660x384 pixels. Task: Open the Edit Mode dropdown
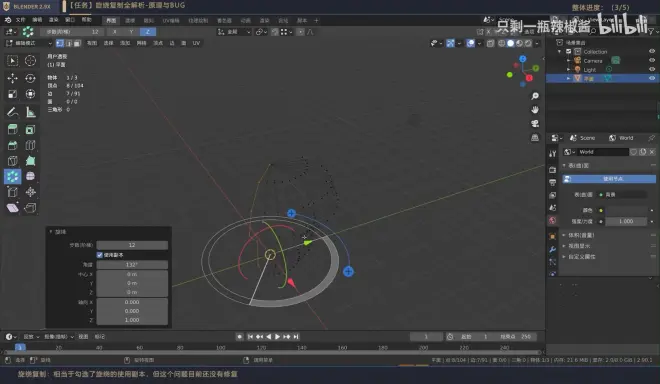(x=29, y=43)
